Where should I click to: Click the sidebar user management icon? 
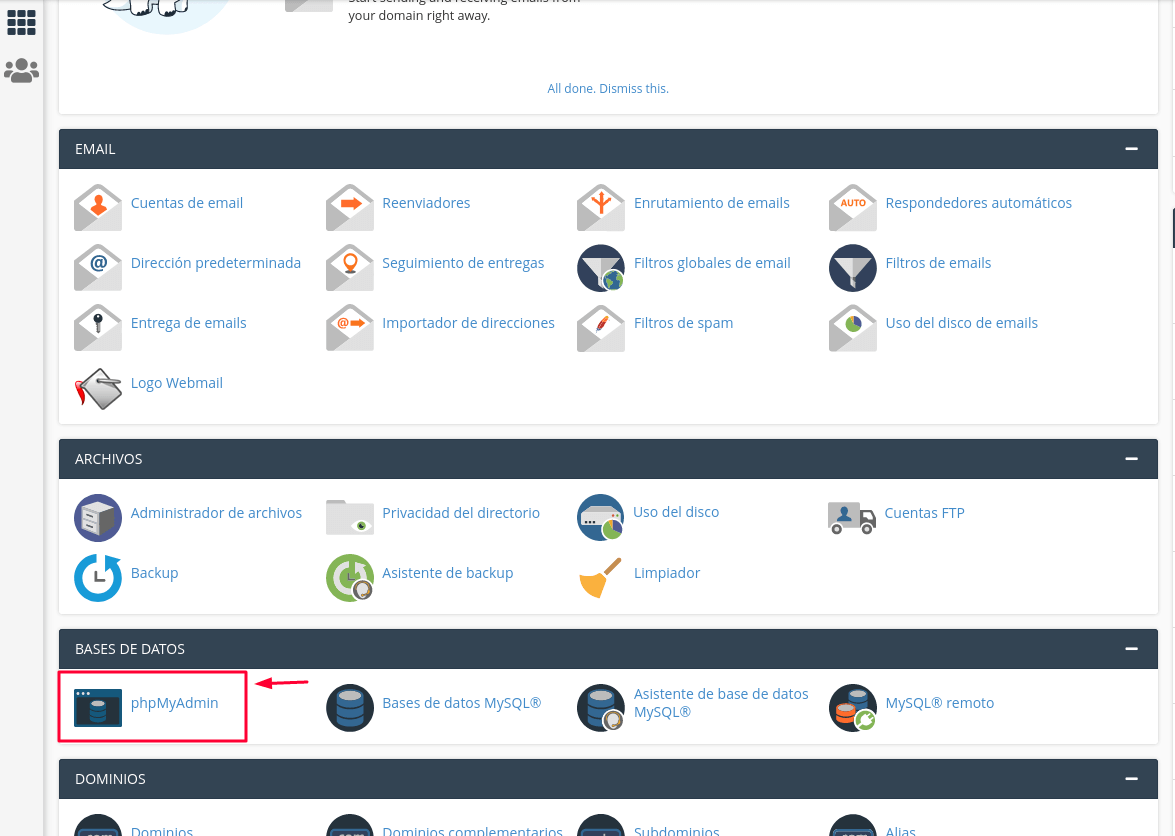[21, 70]
